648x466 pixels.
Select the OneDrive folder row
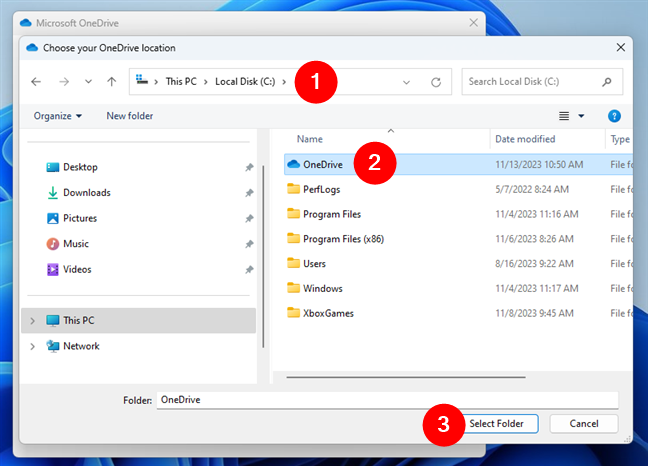(x=458, y=164)
